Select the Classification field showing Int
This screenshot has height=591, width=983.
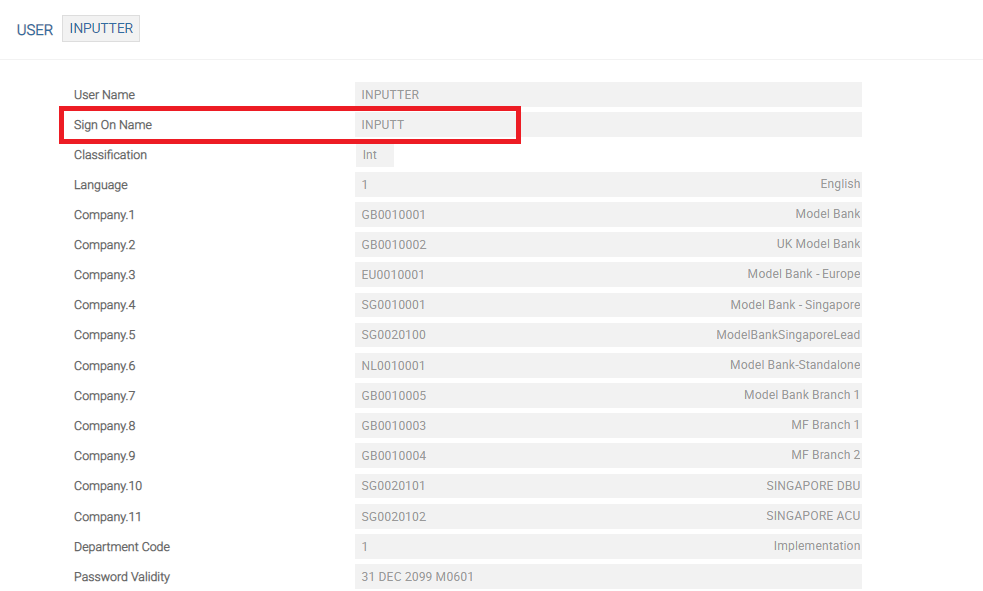pos(374,155)
